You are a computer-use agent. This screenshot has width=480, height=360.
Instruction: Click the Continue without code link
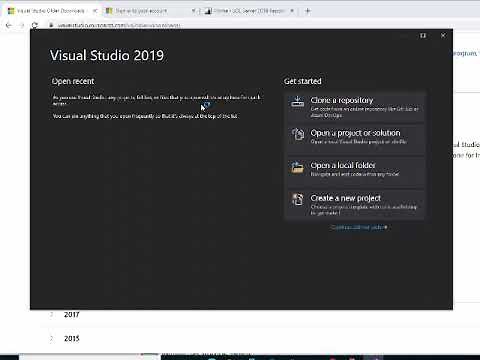click(359, 227)
